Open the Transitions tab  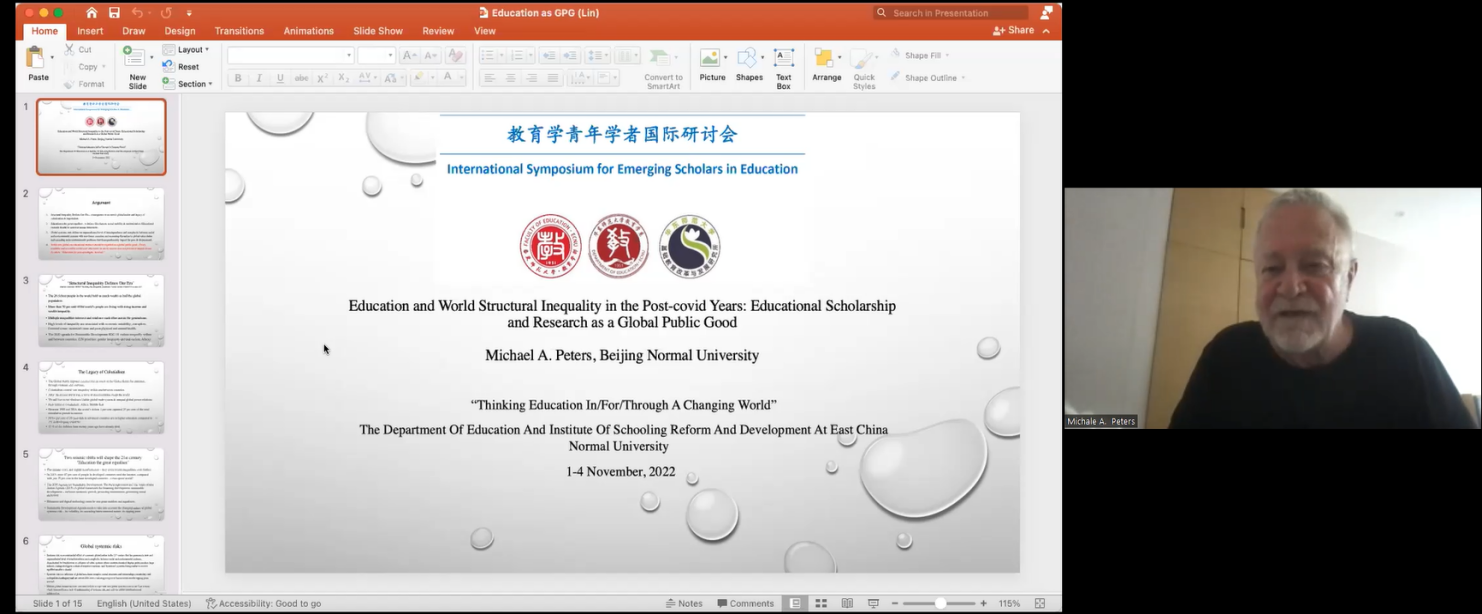click(239, 31)
